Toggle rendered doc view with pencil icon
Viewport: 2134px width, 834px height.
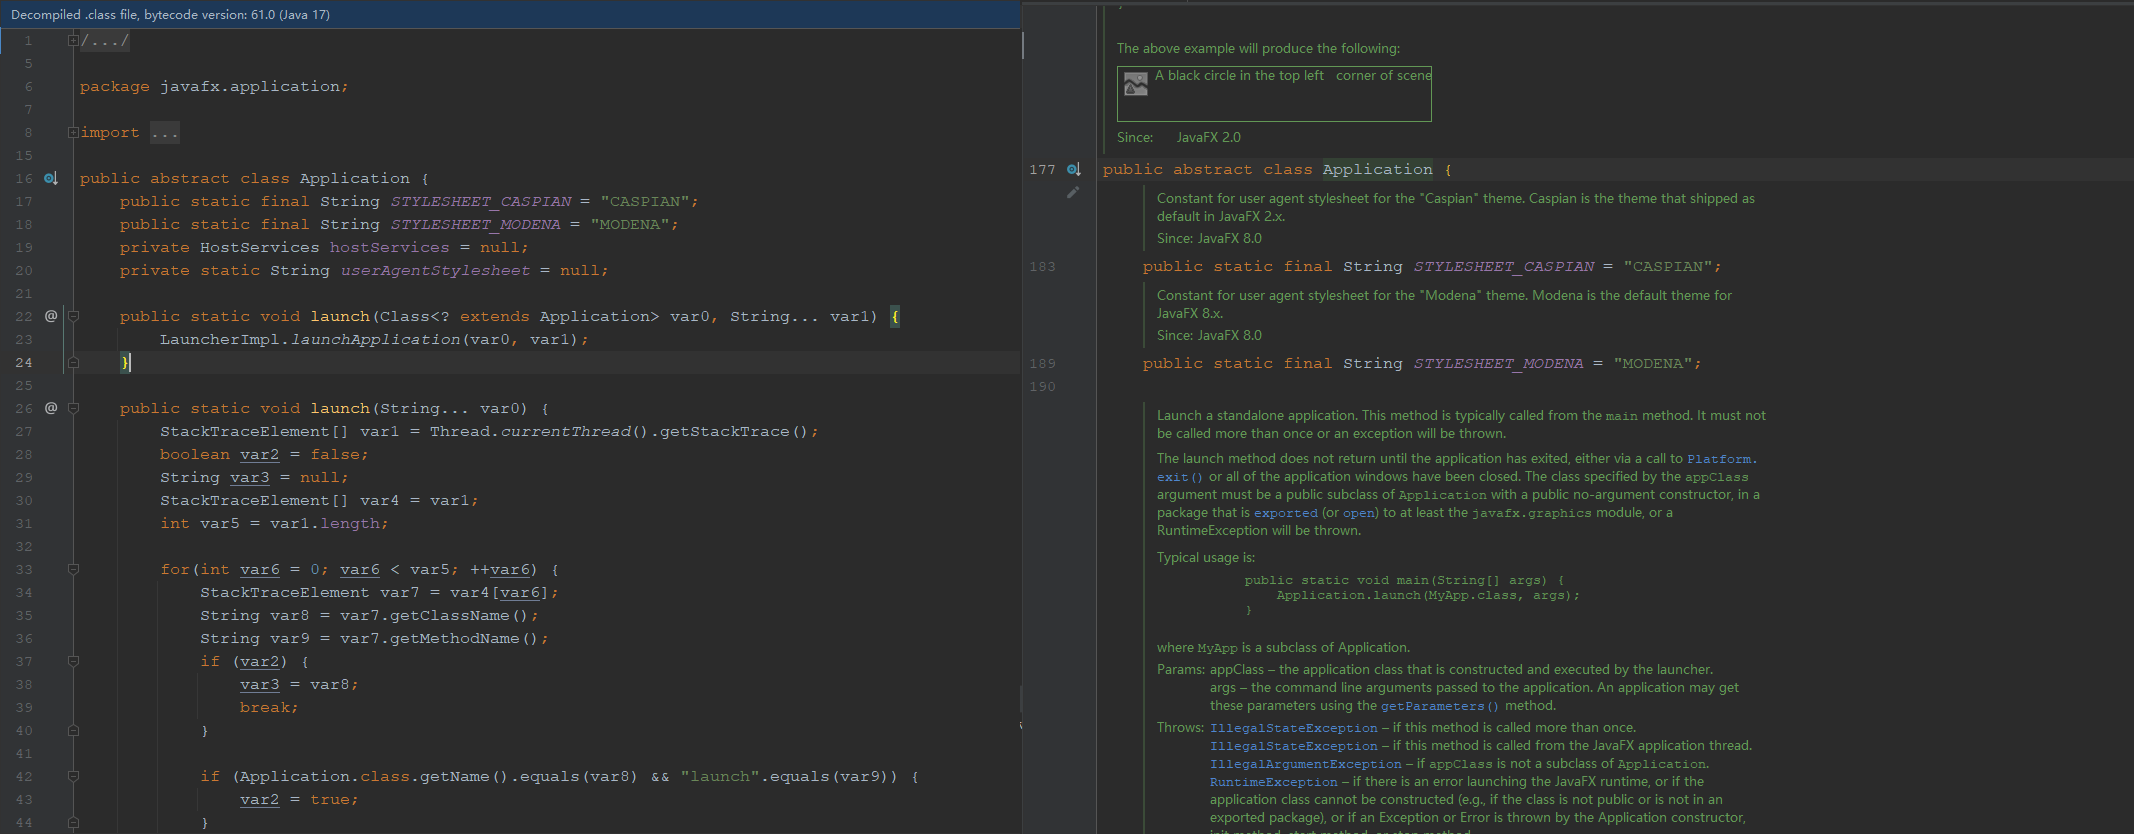click(x=1073, y=192)
